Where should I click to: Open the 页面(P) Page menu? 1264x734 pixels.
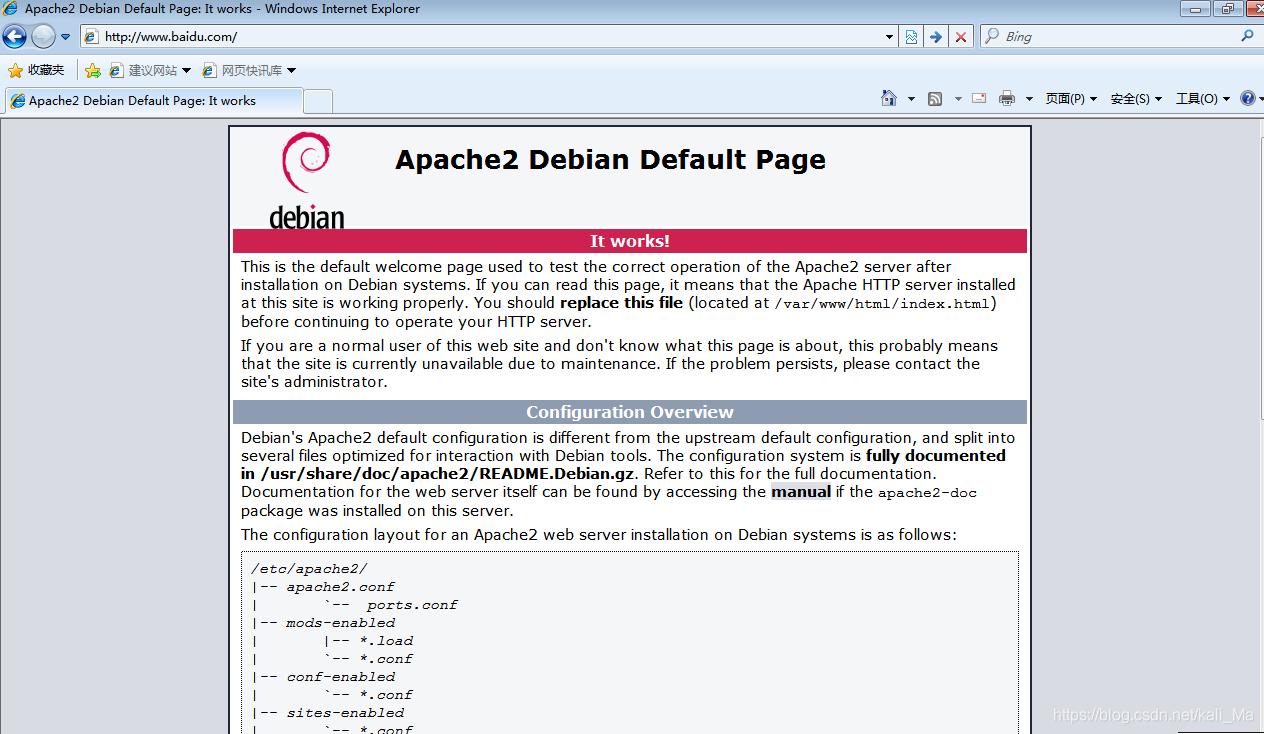[1070, 98]
